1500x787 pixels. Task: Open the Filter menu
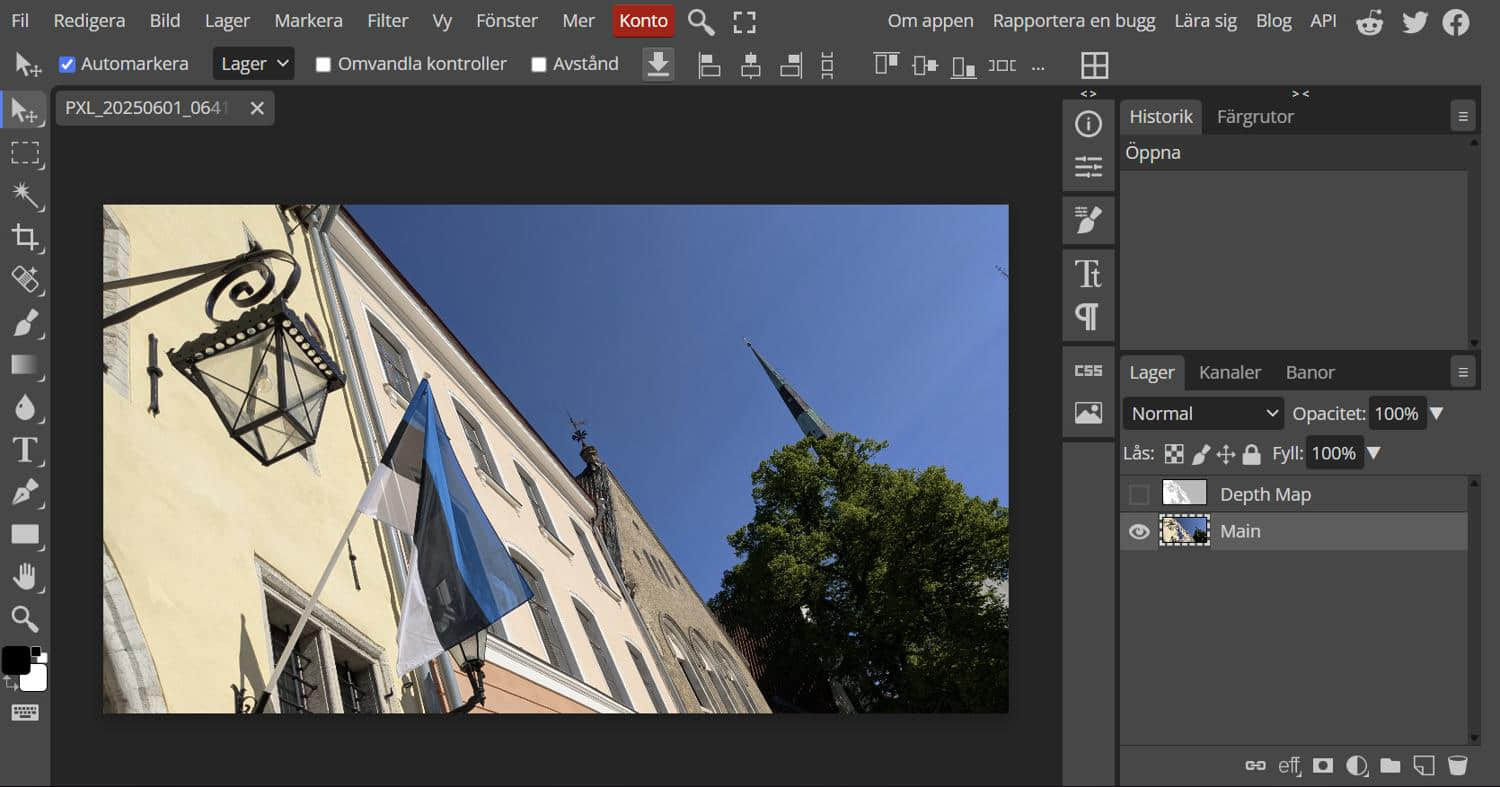[x=387, y=21]
